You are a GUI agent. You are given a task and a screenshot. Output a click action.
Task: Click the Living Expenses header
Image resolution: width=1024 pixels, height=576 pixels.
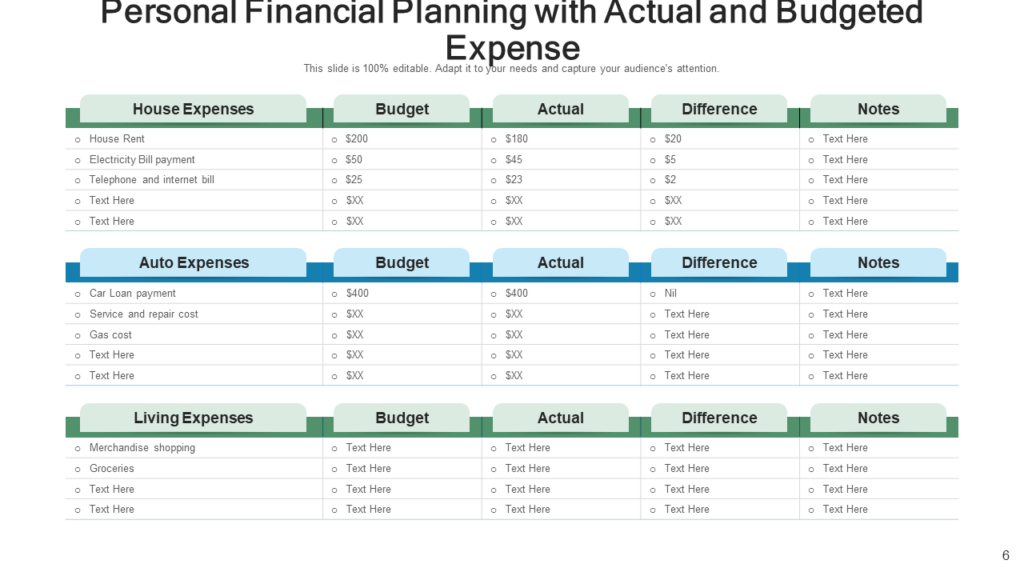click(193, 418)
